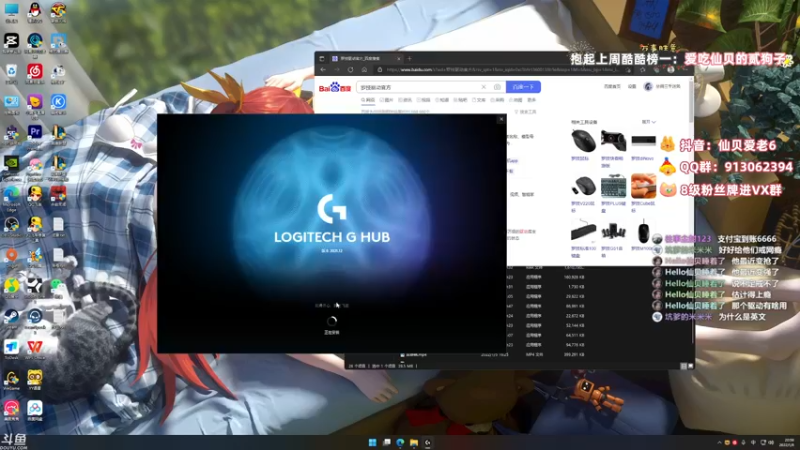
Task: Switch to the 视频 search category
Action: (x=423, y=100)
